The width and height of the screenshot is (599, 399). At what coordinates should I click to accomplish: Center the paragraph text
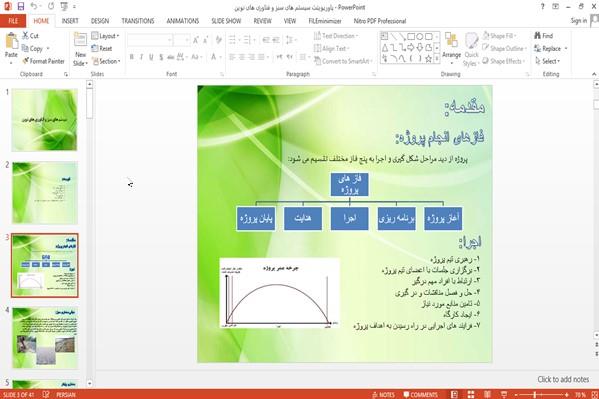pyautogui.click(x=241, y=57)
